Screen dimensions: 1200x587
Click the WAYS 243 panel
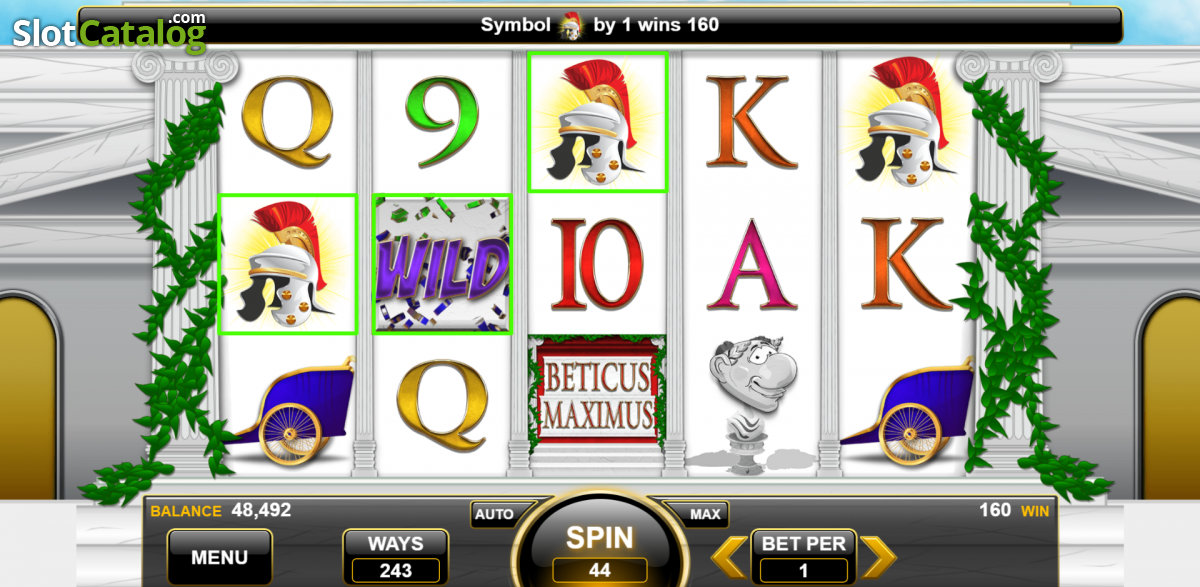[396, 557]
